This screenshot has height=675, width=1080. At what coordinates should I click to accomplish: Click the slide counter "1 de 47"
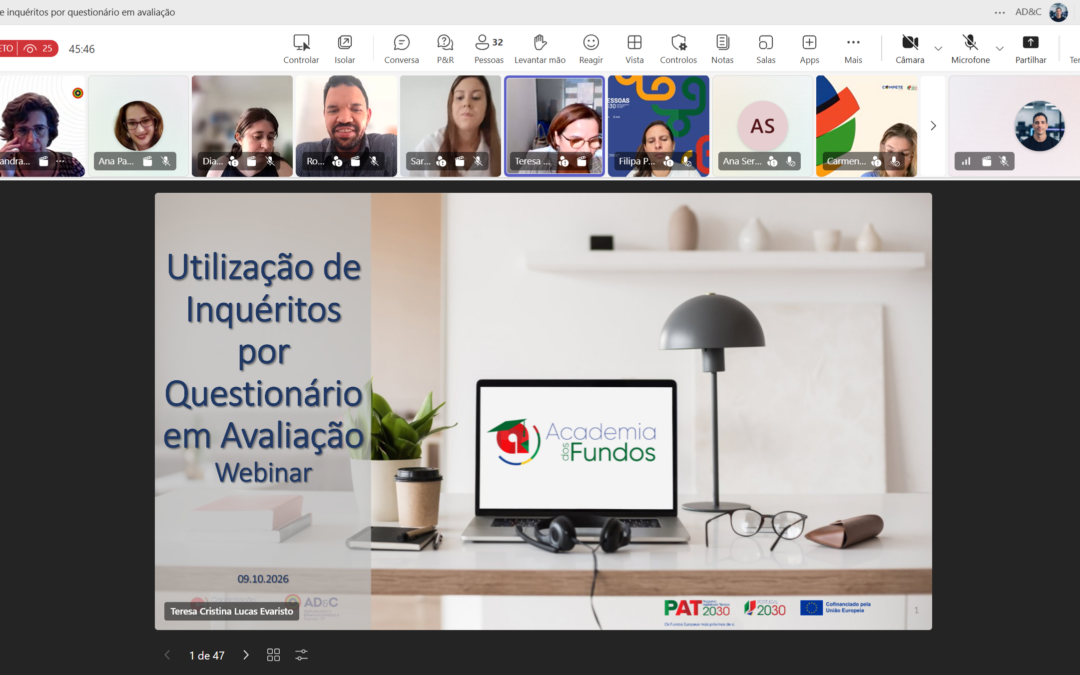pos(207,656)
